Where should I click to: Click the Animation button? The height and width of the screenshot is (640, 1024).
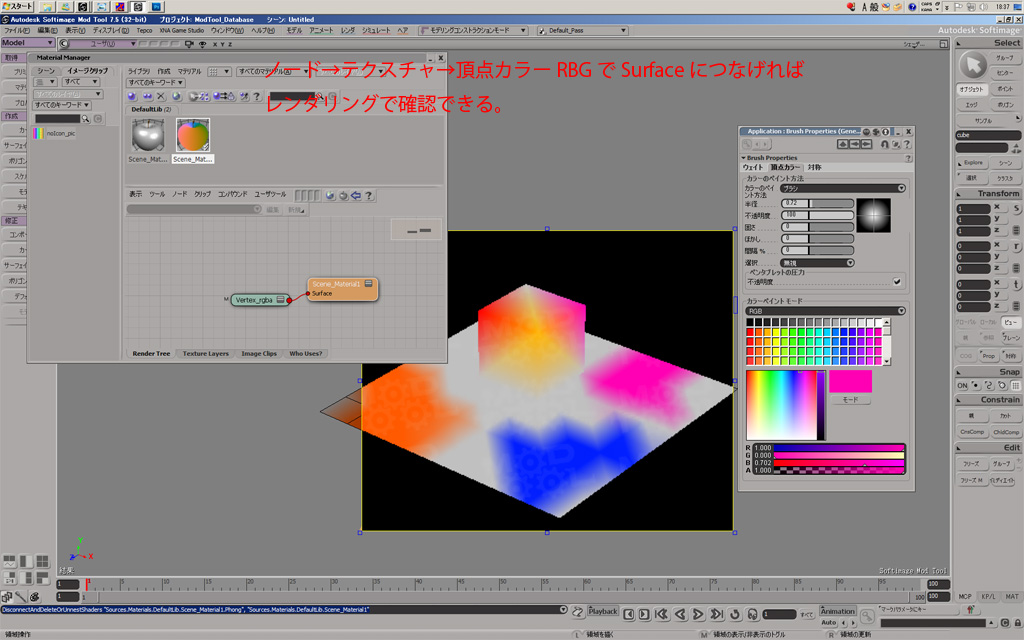pos(838,611)
